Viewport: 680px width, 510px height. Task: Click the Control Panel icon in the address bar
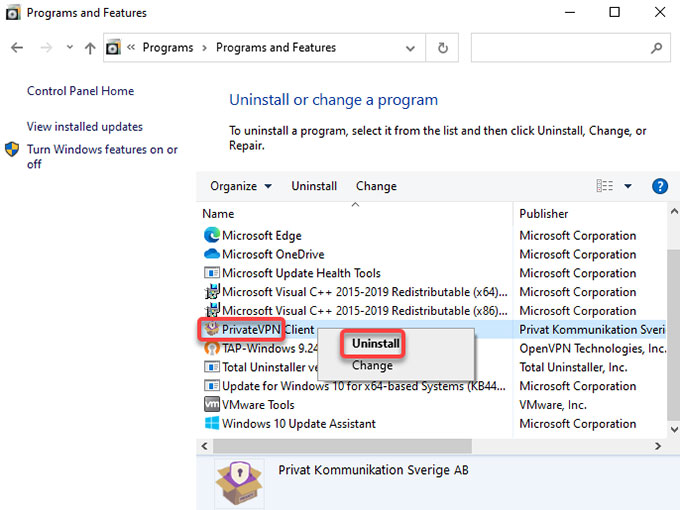point(113,47)
